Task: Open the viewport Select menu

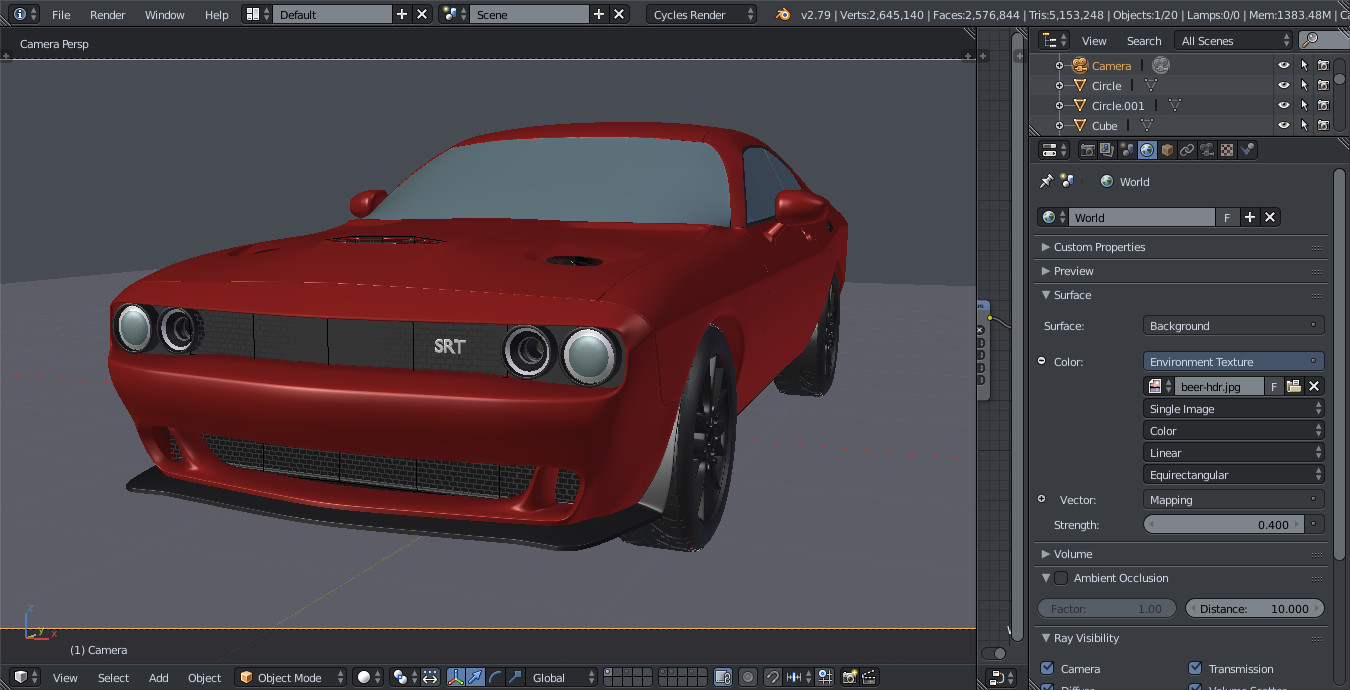Action: coord(114,677)
